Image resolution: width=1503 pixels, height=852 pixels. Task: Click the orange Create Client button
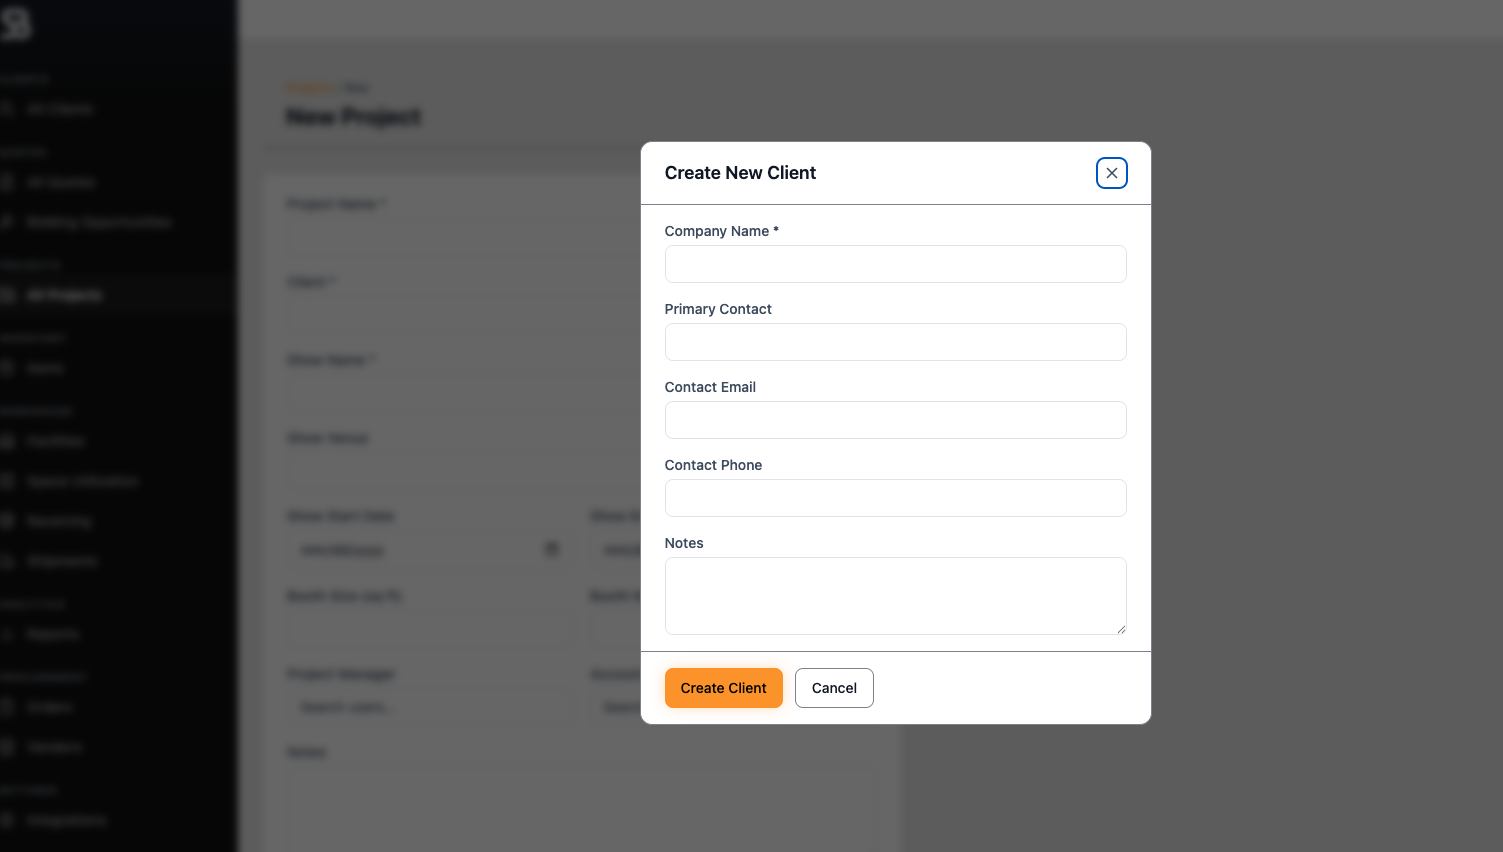click(724, 688)
